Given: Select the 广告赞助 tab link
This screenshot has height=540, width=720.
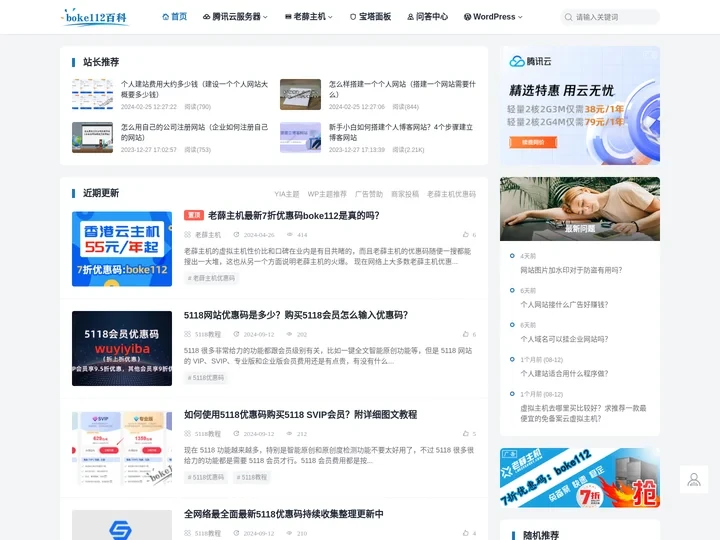Looking at the screenshot, I should 369,194.
